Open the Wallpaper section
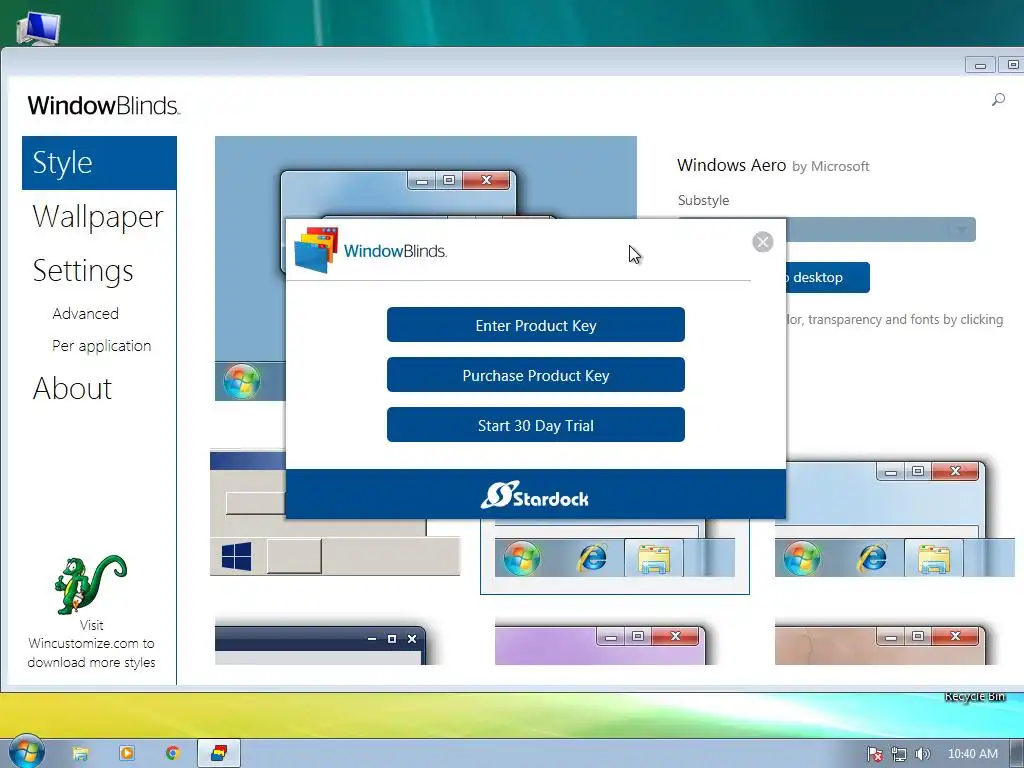This screenshot has width=1024, height=768. point(98,216)
